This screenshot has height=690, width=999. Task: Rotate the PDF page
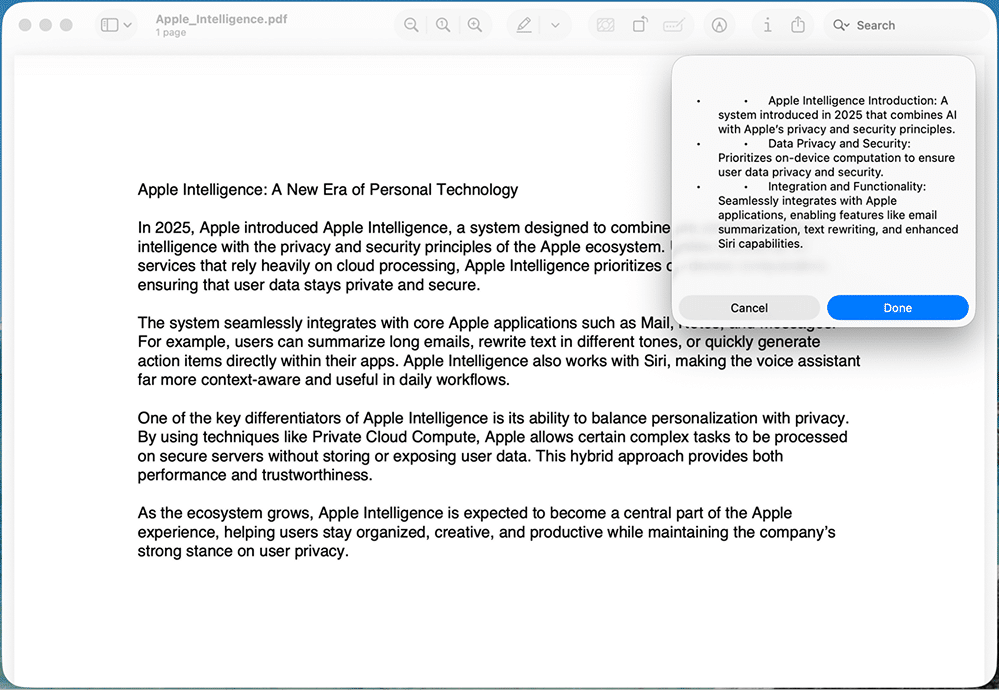click(640, 24)
